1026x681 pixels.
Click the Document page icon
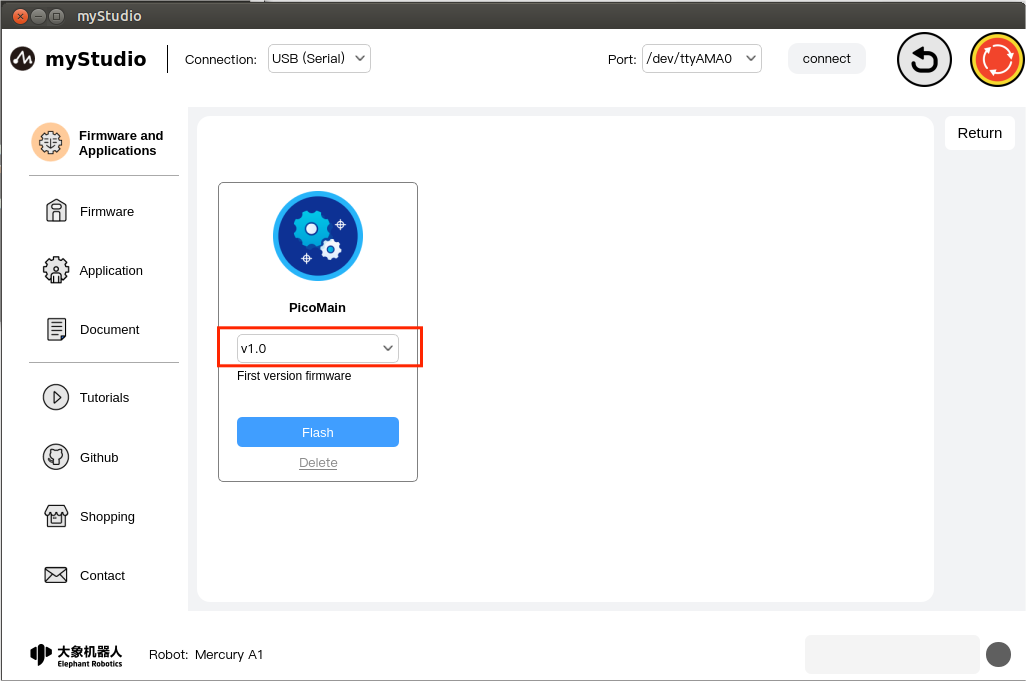click(56, 329)
